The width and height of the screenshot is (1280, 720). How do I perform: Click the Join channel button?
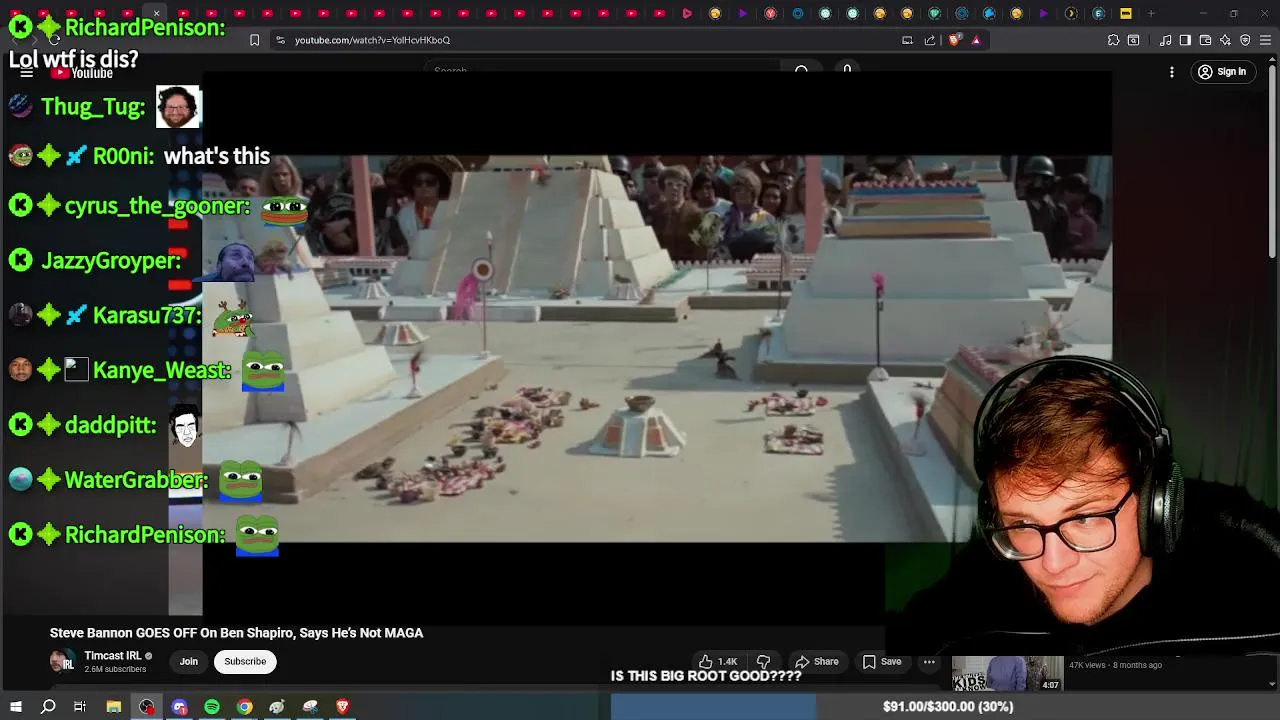pyautogui.click(x=188, y=661)
